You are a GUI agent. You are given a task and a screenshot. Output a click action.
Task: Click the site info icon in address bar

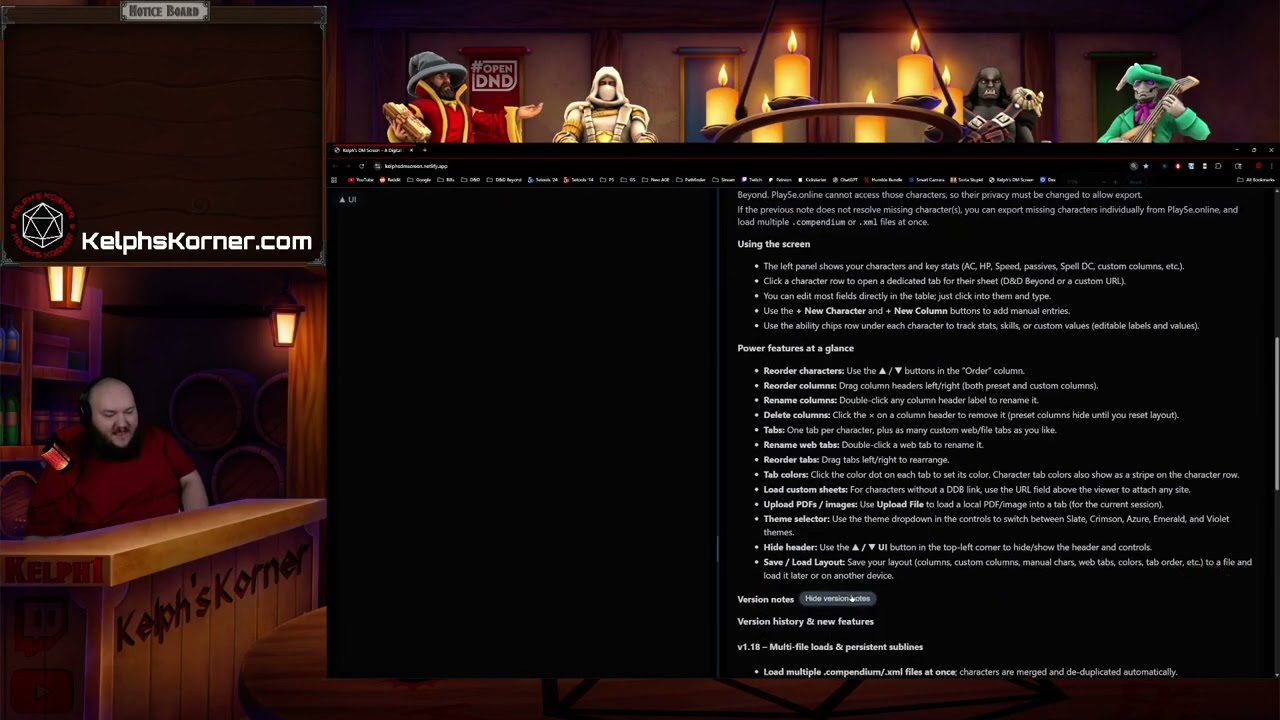(377, 166)
